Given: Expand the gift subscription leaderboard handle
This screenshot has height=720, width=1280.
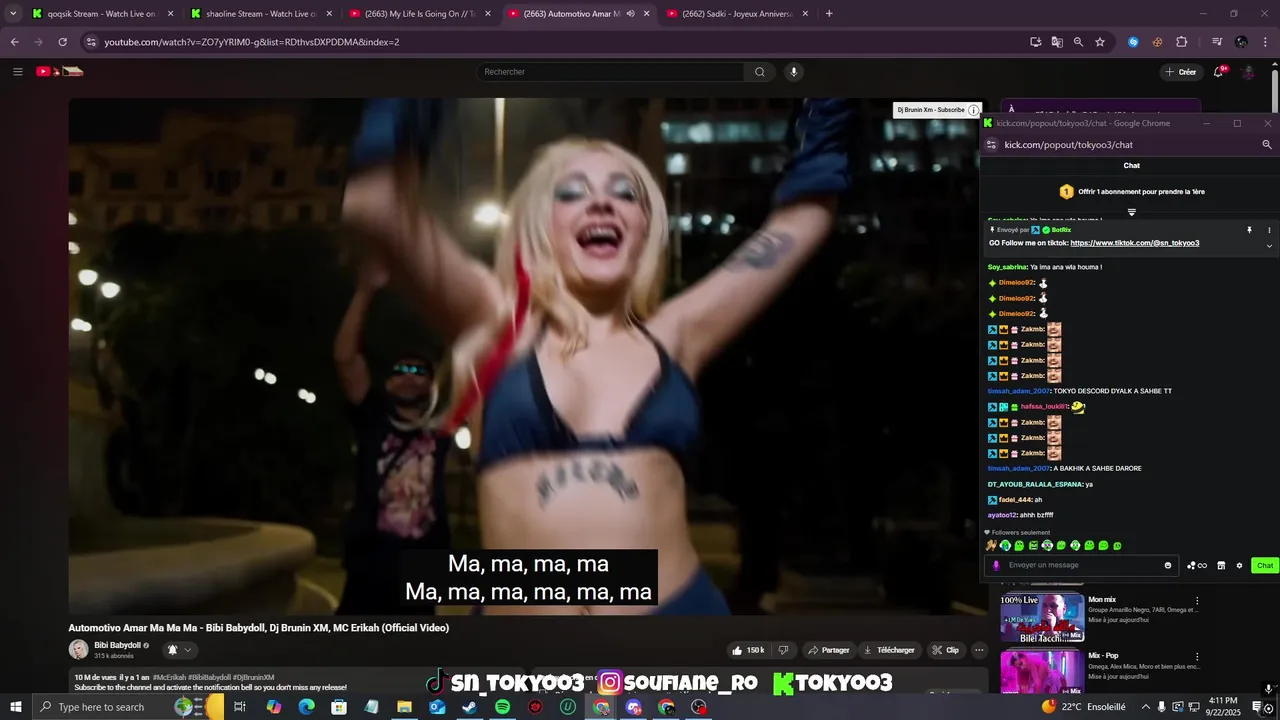Looking at the screenshot, I should pyautogui.click(x=1132, y=212).
